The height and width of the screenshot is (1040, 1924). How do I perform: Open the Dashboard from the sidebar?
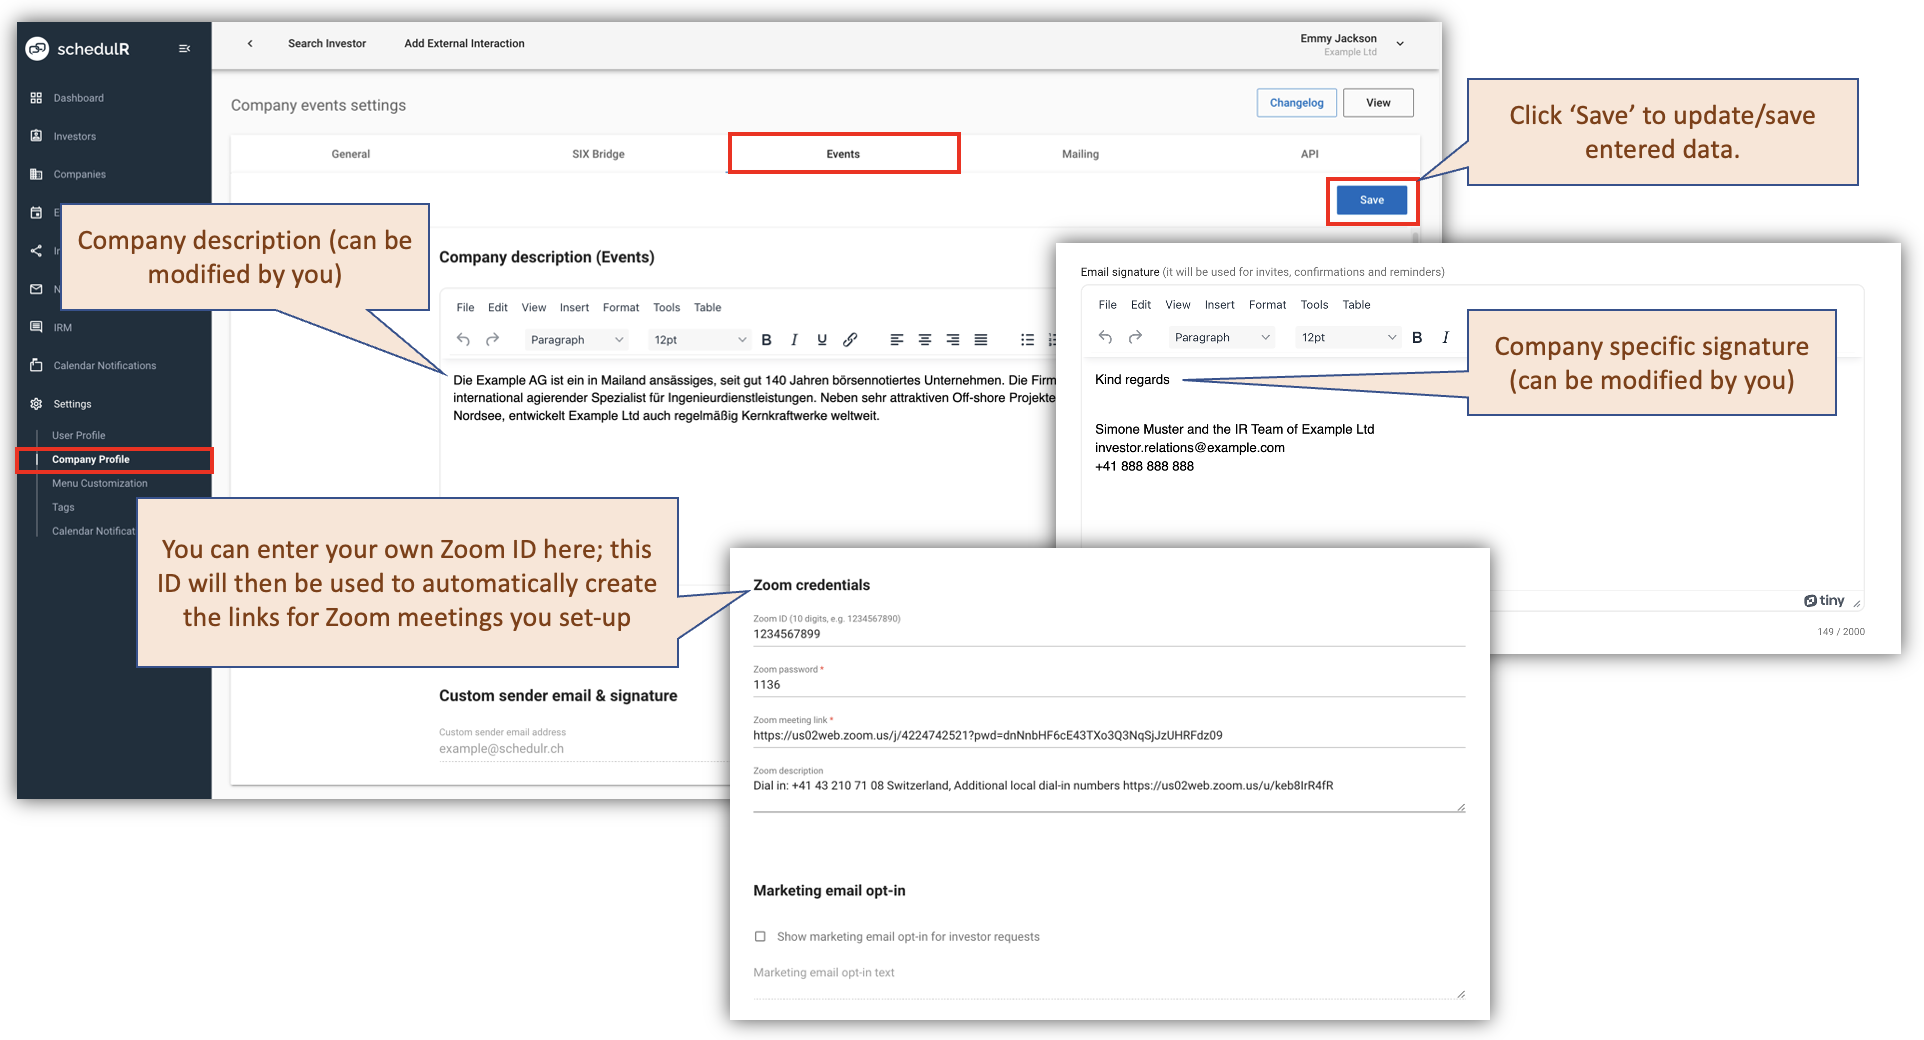pyautogui.click(x=37, y=97)
